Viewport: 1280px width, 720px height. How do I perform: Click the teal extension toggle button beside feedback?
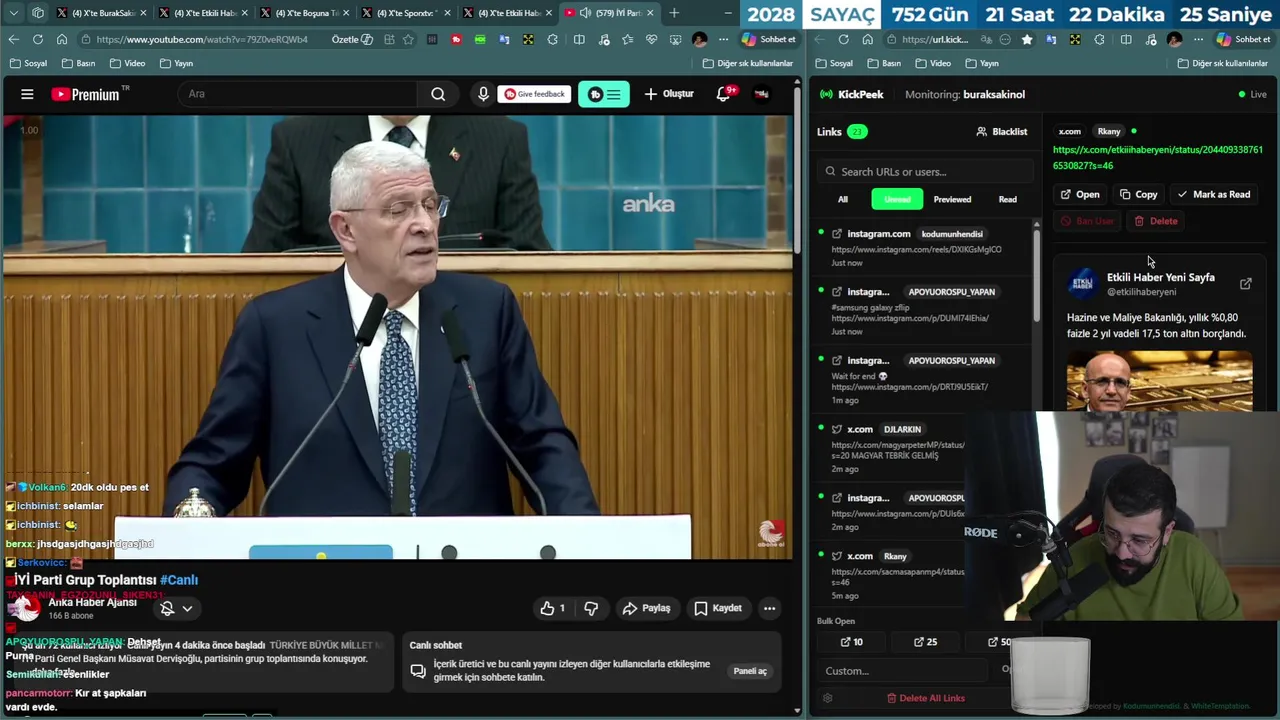click(603, 94)
